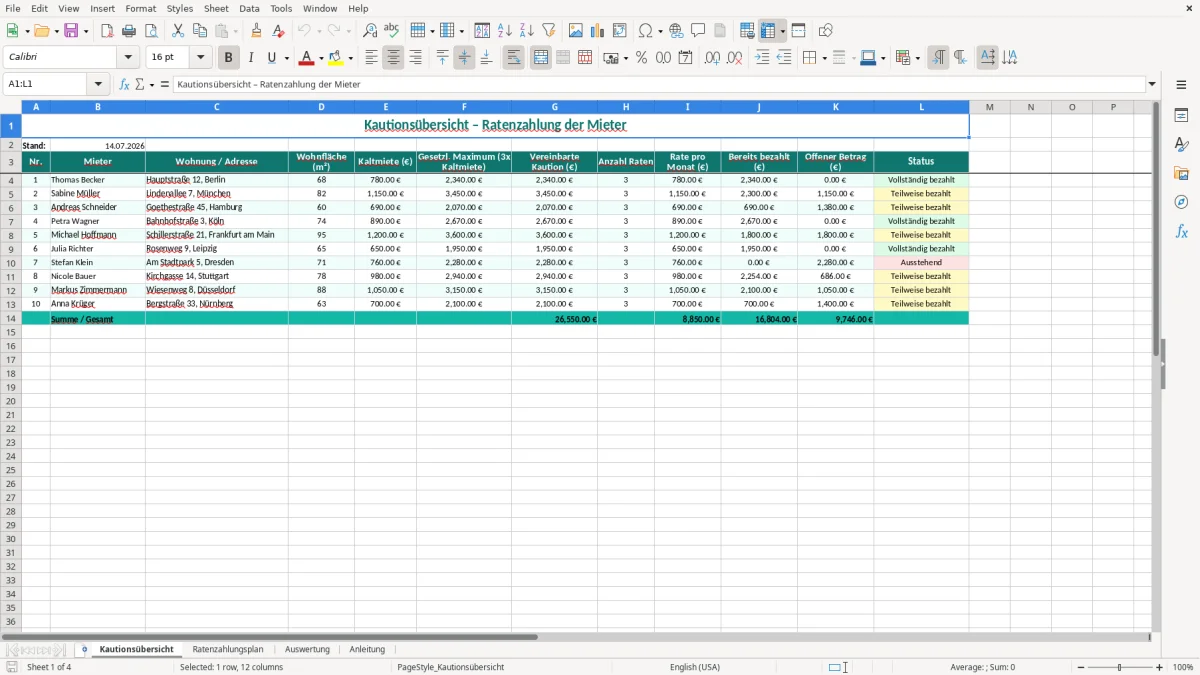The image size is (1200, 675).
Task: Toggle Merge and Center Cells
Action: [541, 58]
